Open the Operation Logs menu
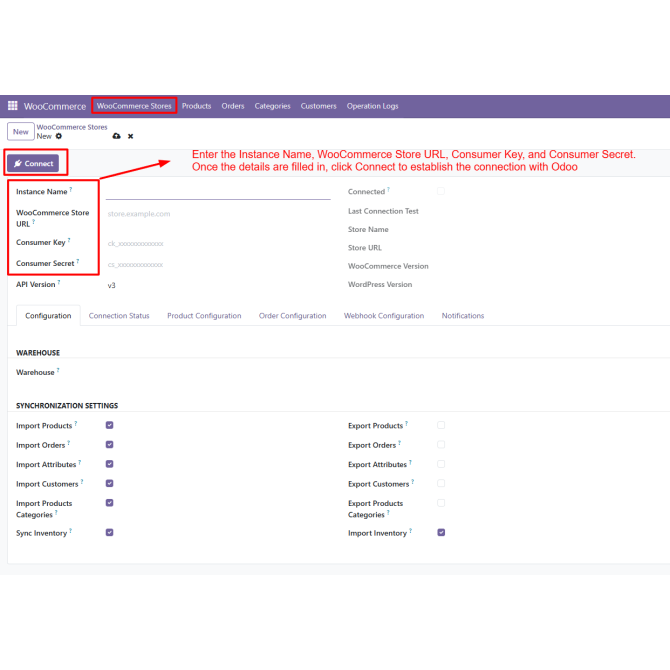This screenshot has height=670, width=670. [373, 106]
